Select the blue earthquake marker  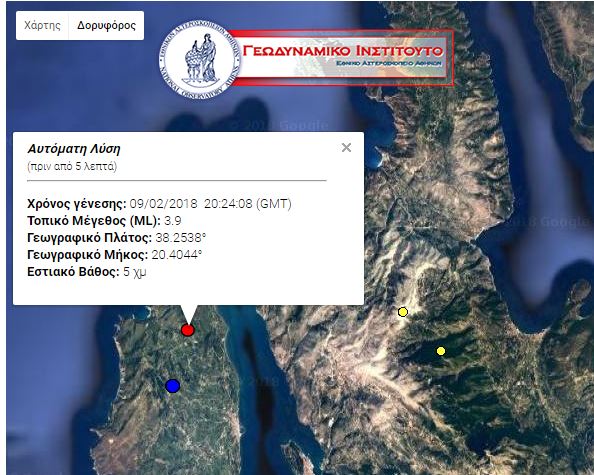pos(173,386)
